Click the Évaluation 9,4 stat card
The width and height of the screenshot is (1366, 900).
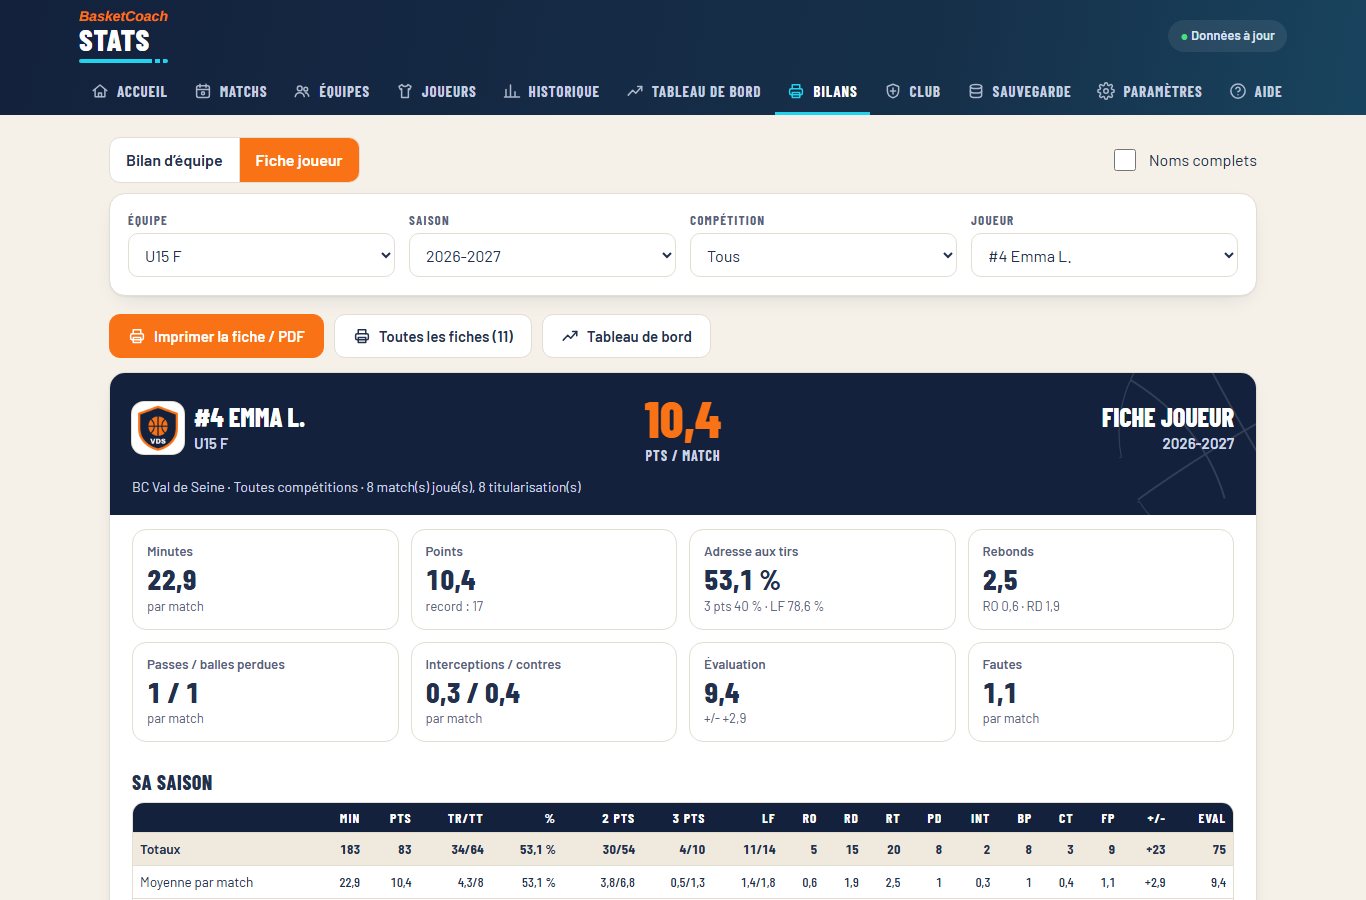(x=822, y=692)
